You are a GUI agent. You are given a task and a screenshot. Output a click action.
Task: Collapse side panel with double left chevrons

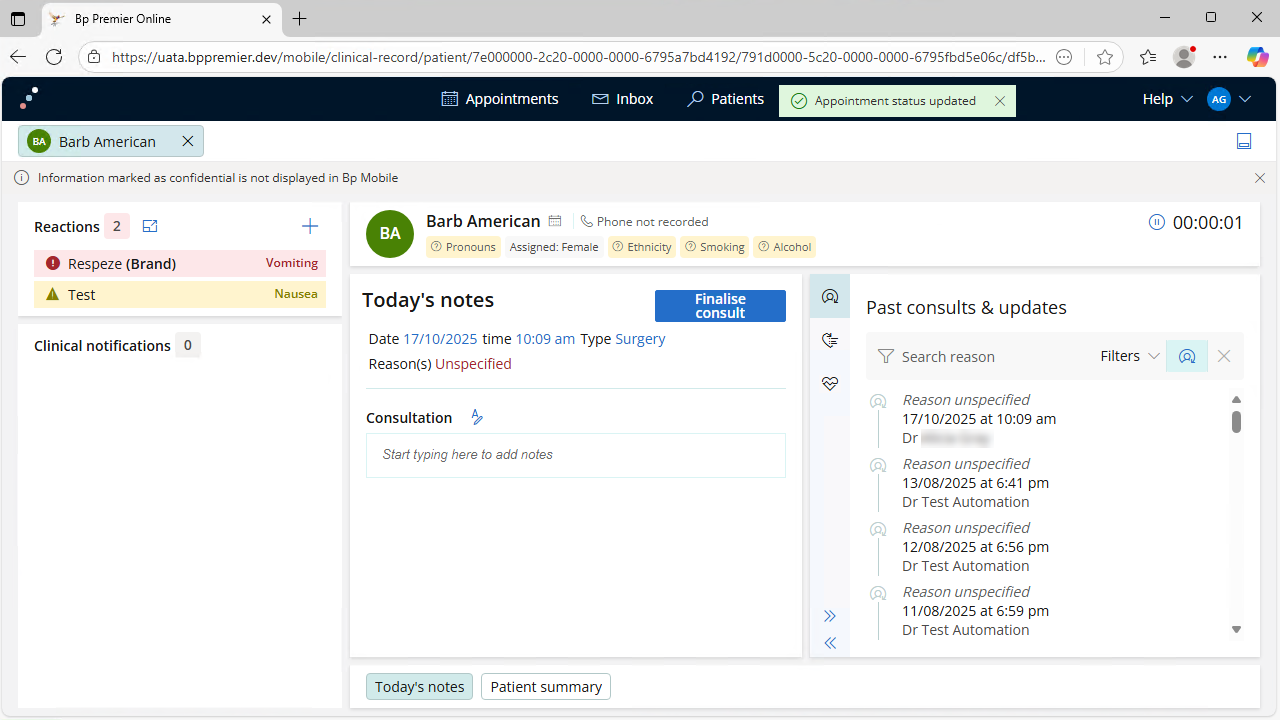(x=829, y=643)
